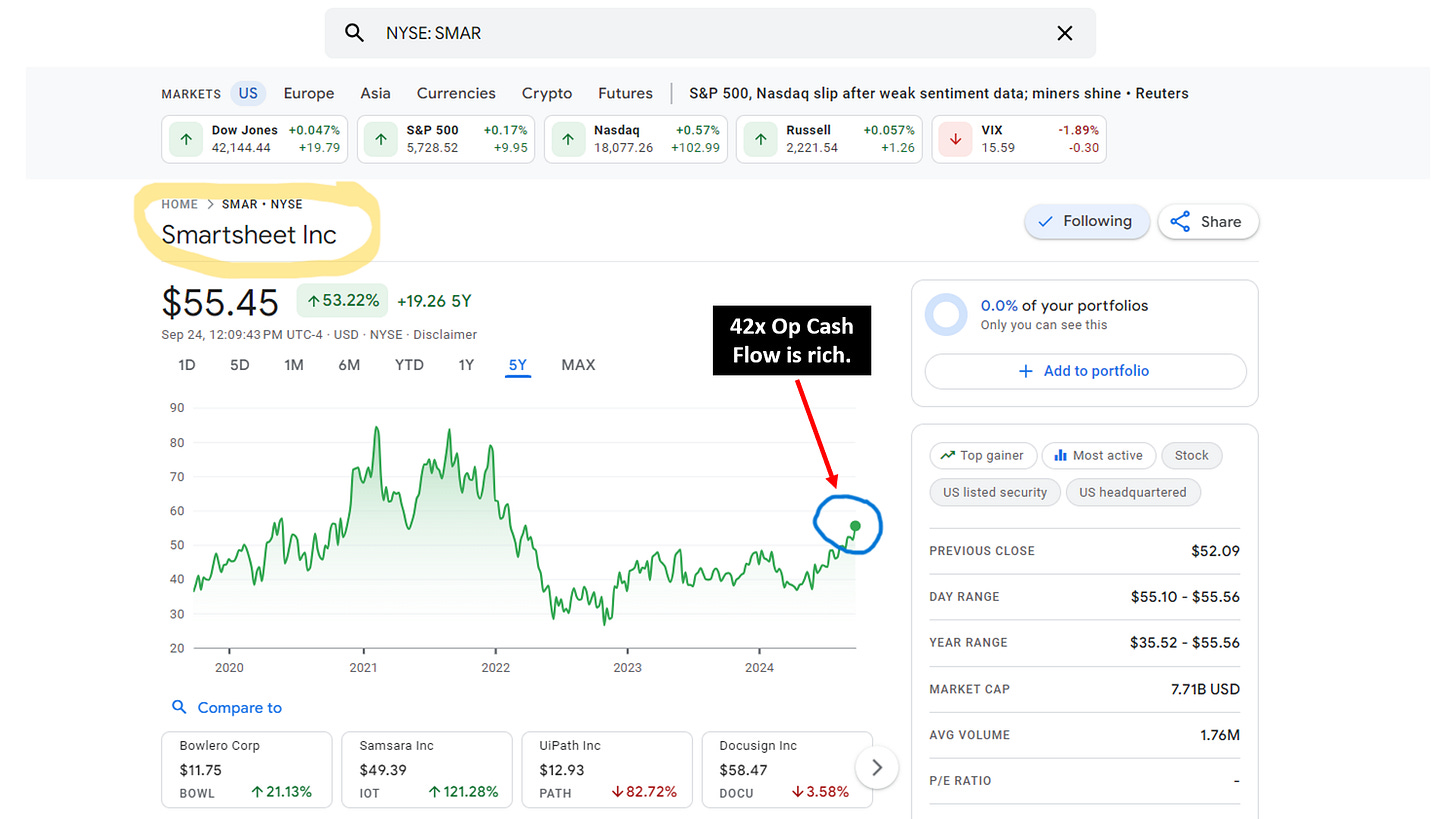Click the plus icon on Add to portfolio
1456x819 pixels.
[x=1025, y=371]
